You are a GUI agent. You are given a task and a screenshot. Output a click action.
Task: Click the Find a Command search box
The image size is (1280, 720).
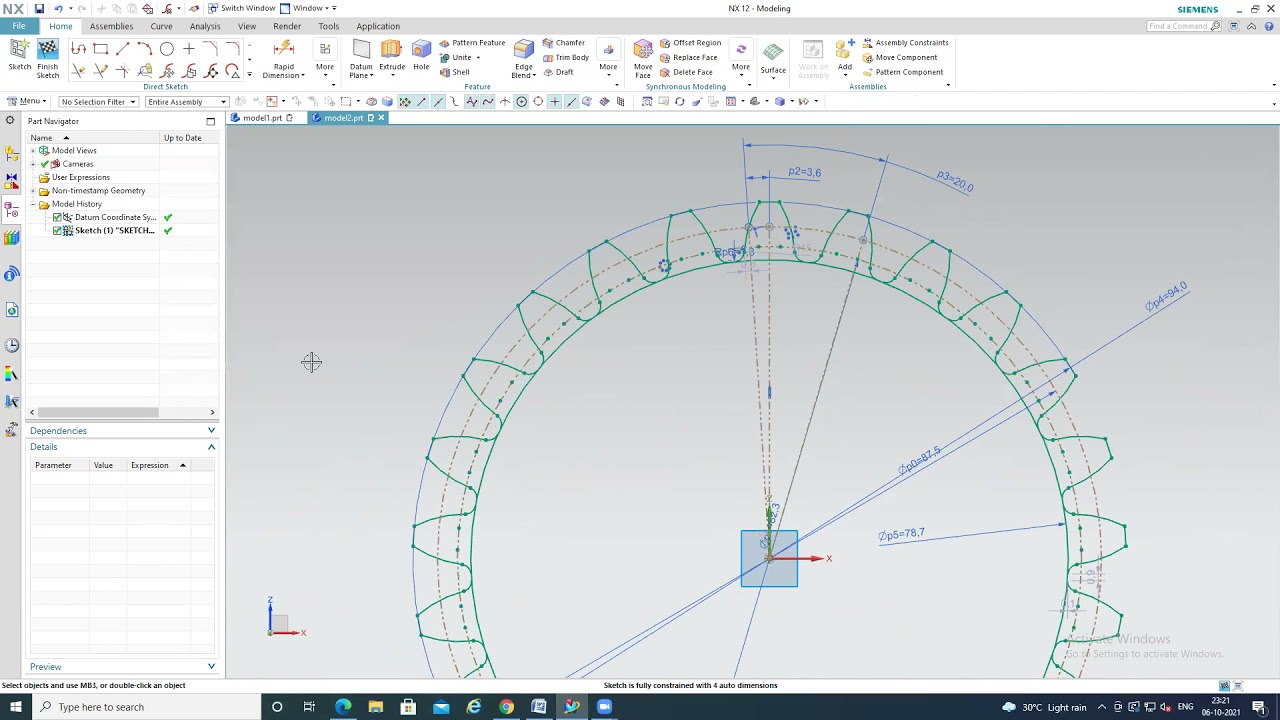[1185, 26]
